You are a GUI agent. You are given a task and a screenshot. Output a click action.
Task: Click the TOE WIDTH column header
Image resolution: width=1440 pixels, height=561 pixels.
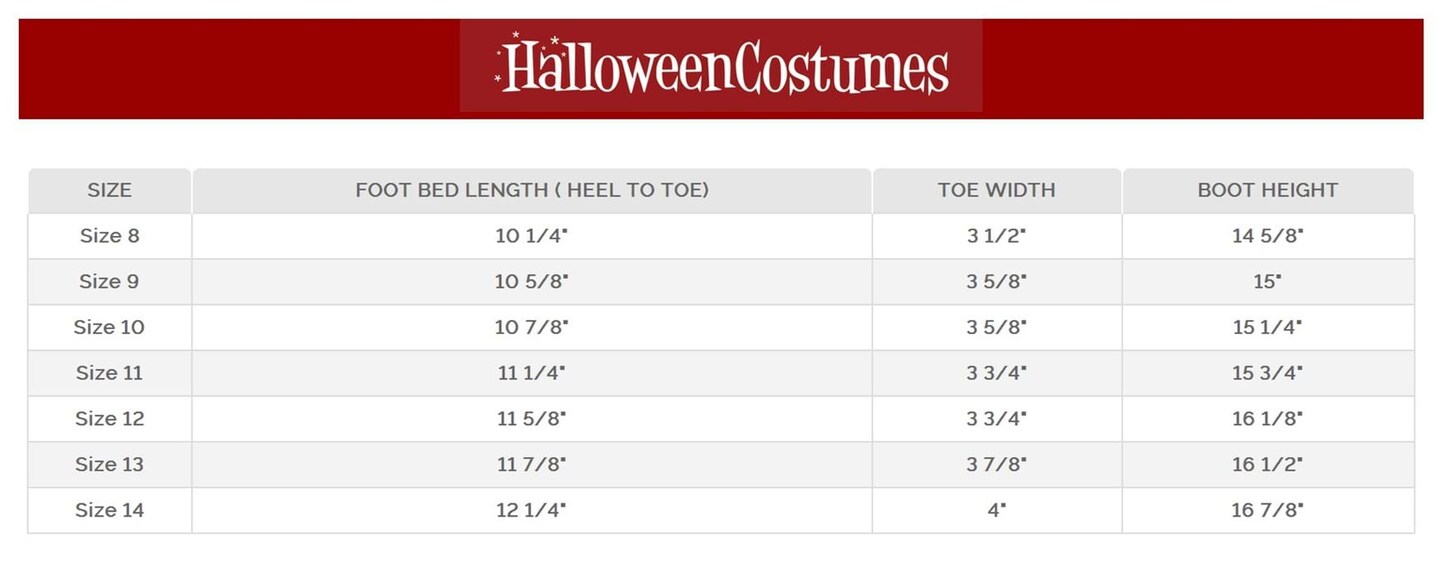[996, 190]
